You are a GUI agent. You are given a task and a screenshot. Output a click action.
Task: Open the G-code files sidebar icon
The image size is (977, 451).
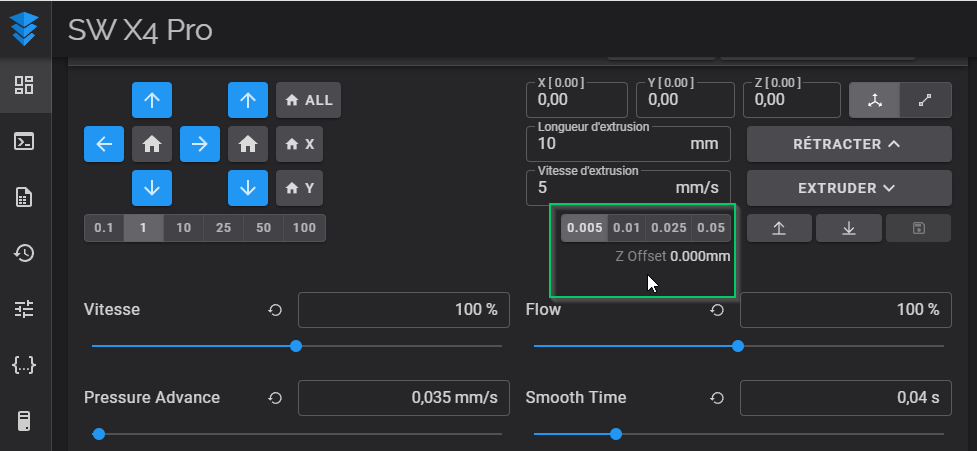point(24,197)
